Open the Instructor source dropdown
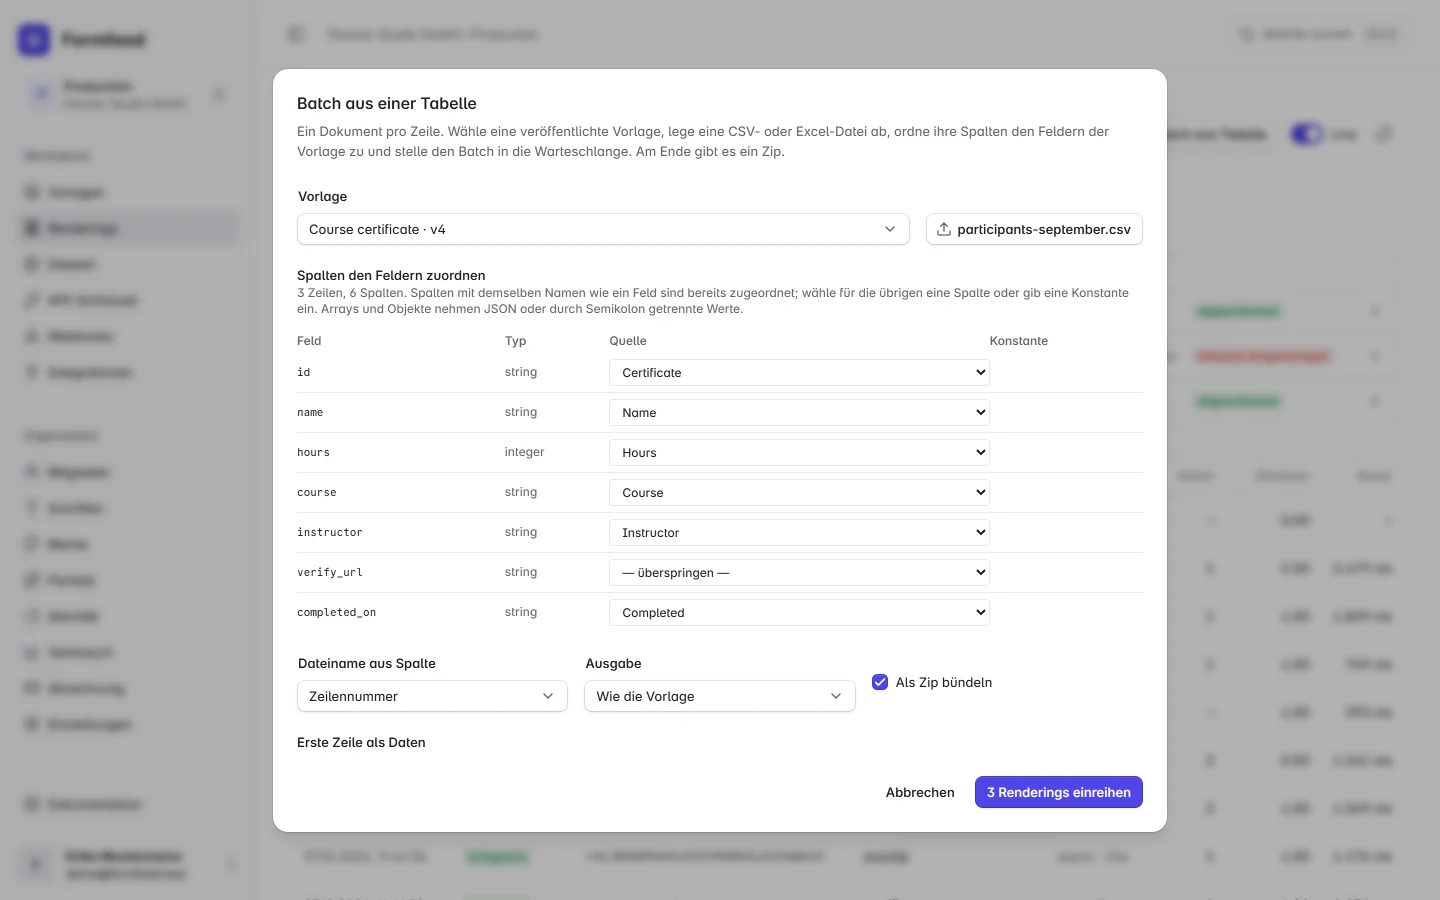The image size is (1440, 900). click(x=799, y=532)
